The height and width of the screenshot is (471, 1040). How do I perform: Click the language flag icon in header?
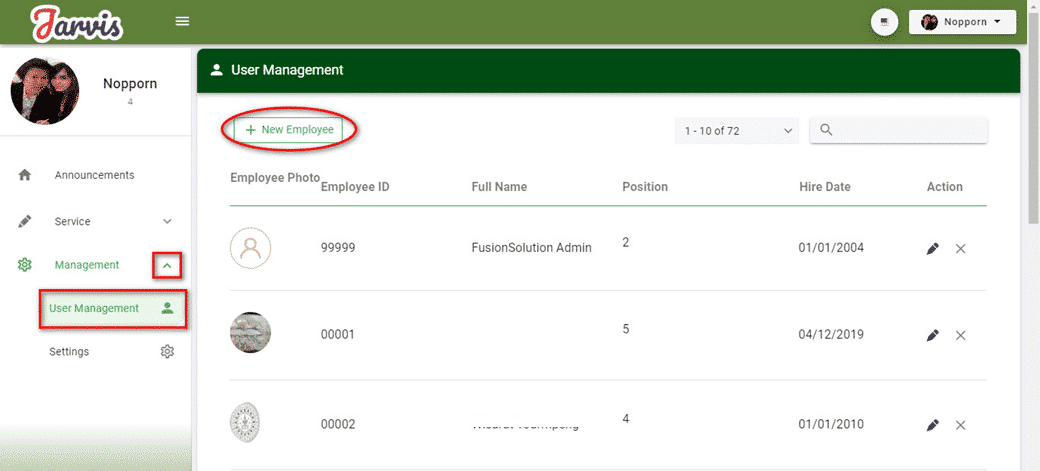pos(884,22)
